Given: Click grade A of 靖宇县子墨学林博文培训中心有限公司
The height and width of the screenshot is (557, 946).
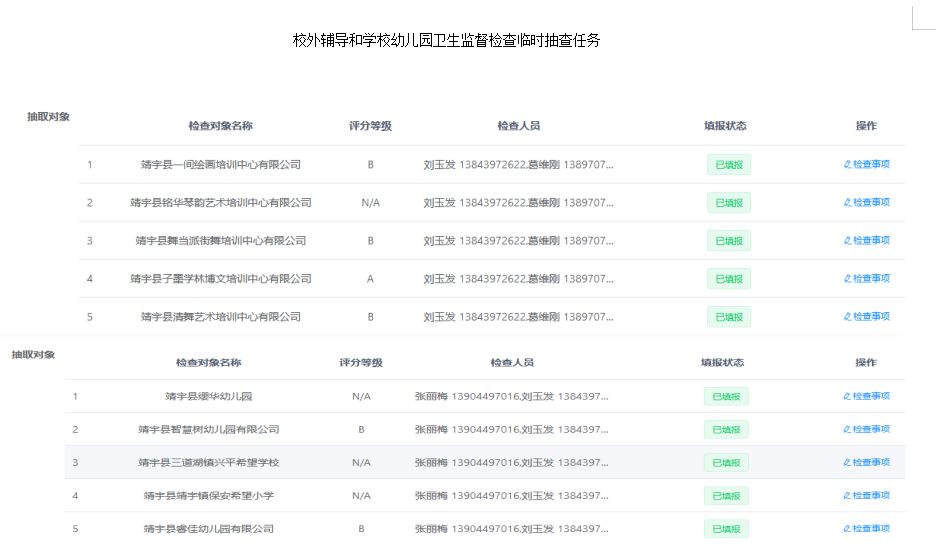Looking at the screenshot, I should 370,279.
